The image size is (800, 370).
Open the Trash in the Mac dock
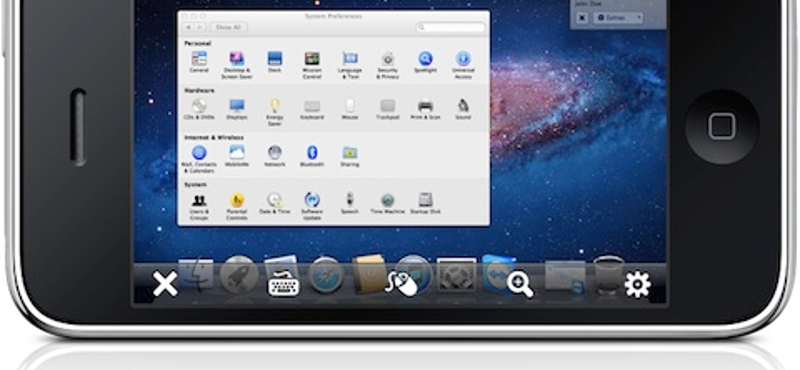coord(609,275)
